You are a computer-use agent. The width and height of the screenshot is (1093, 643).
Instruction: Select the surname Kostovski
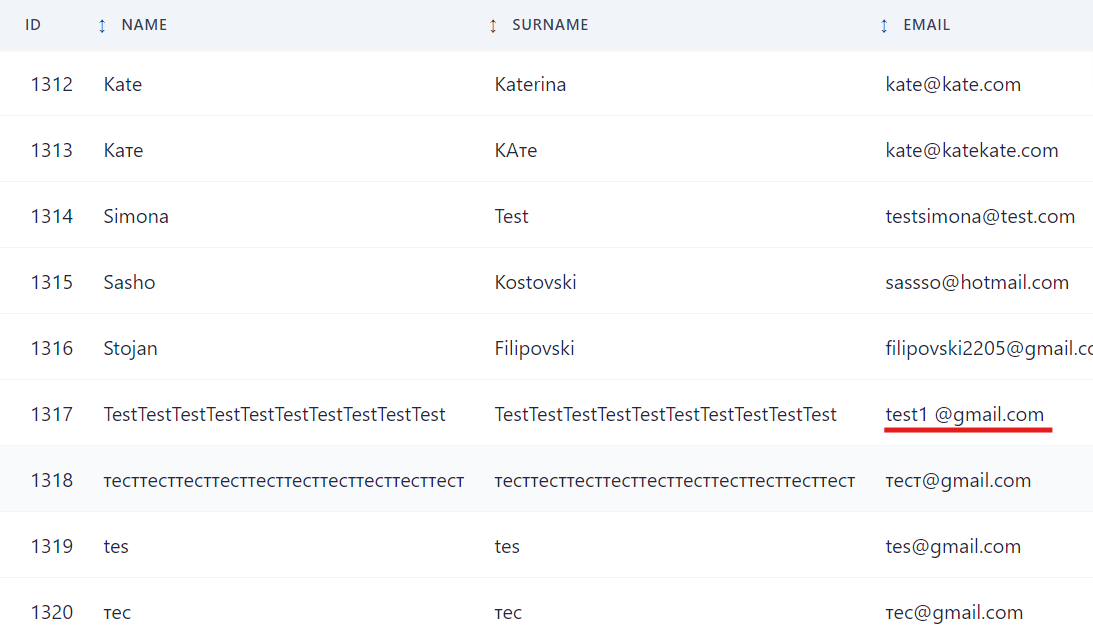(536, 282)
